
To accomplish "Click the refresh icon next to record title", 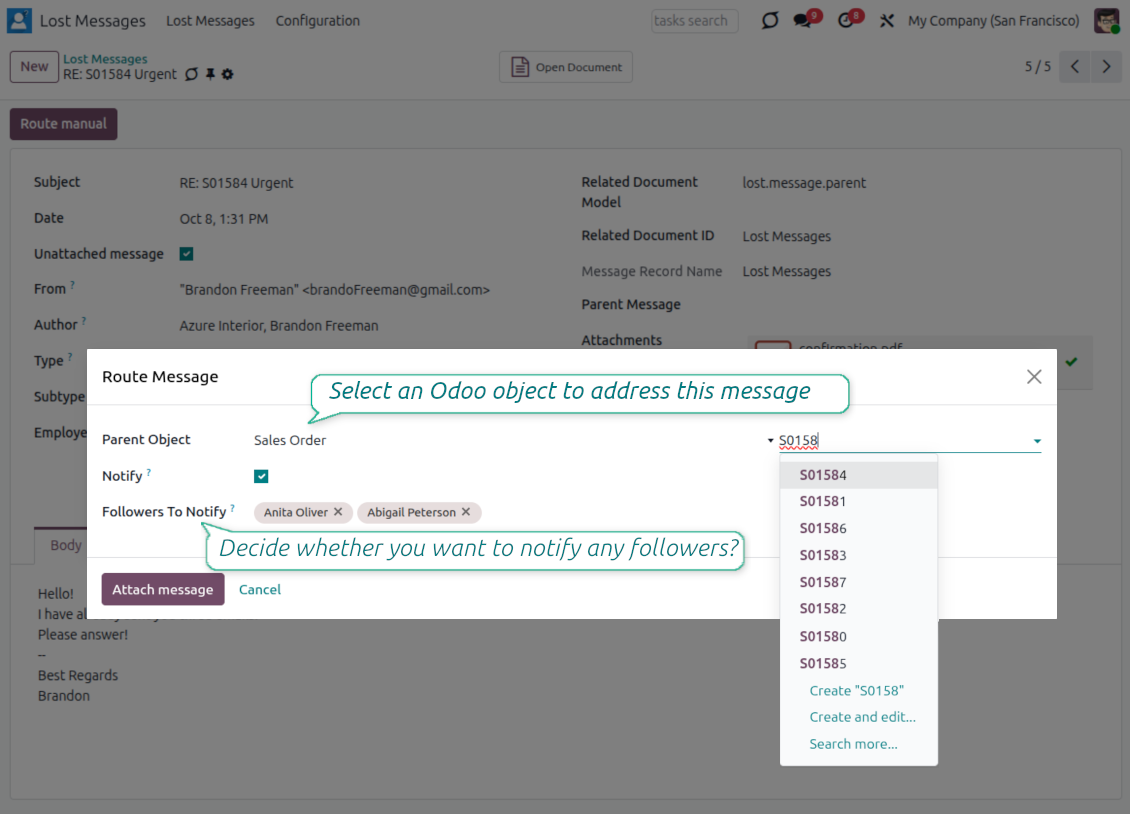I will pyautogui.click(x=191, y=74).
